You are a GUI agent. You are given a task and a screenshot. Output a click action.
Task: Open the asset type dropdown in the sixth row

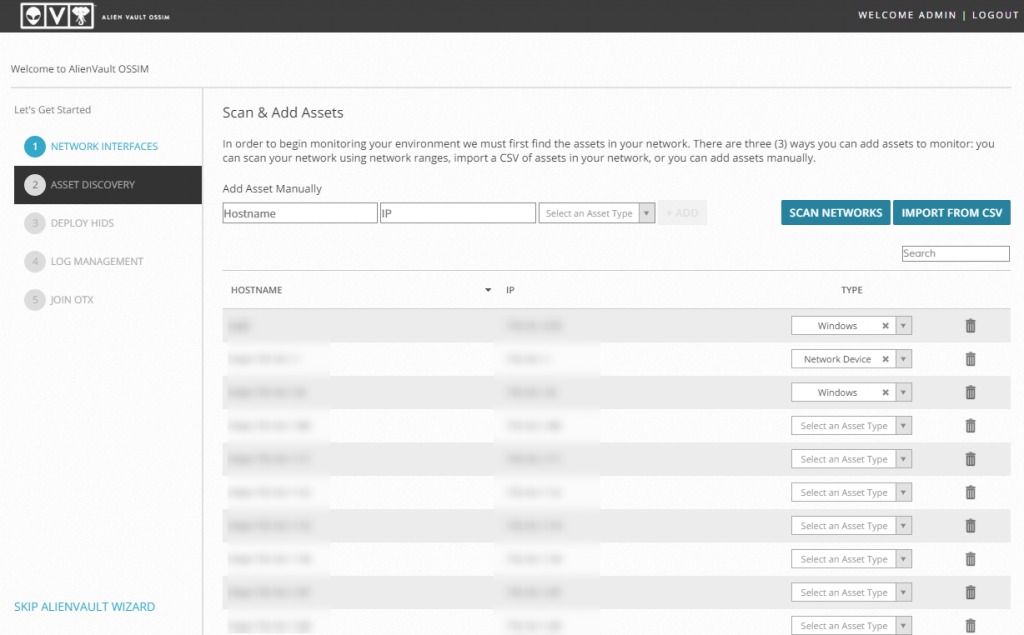[x=852, y=493]
